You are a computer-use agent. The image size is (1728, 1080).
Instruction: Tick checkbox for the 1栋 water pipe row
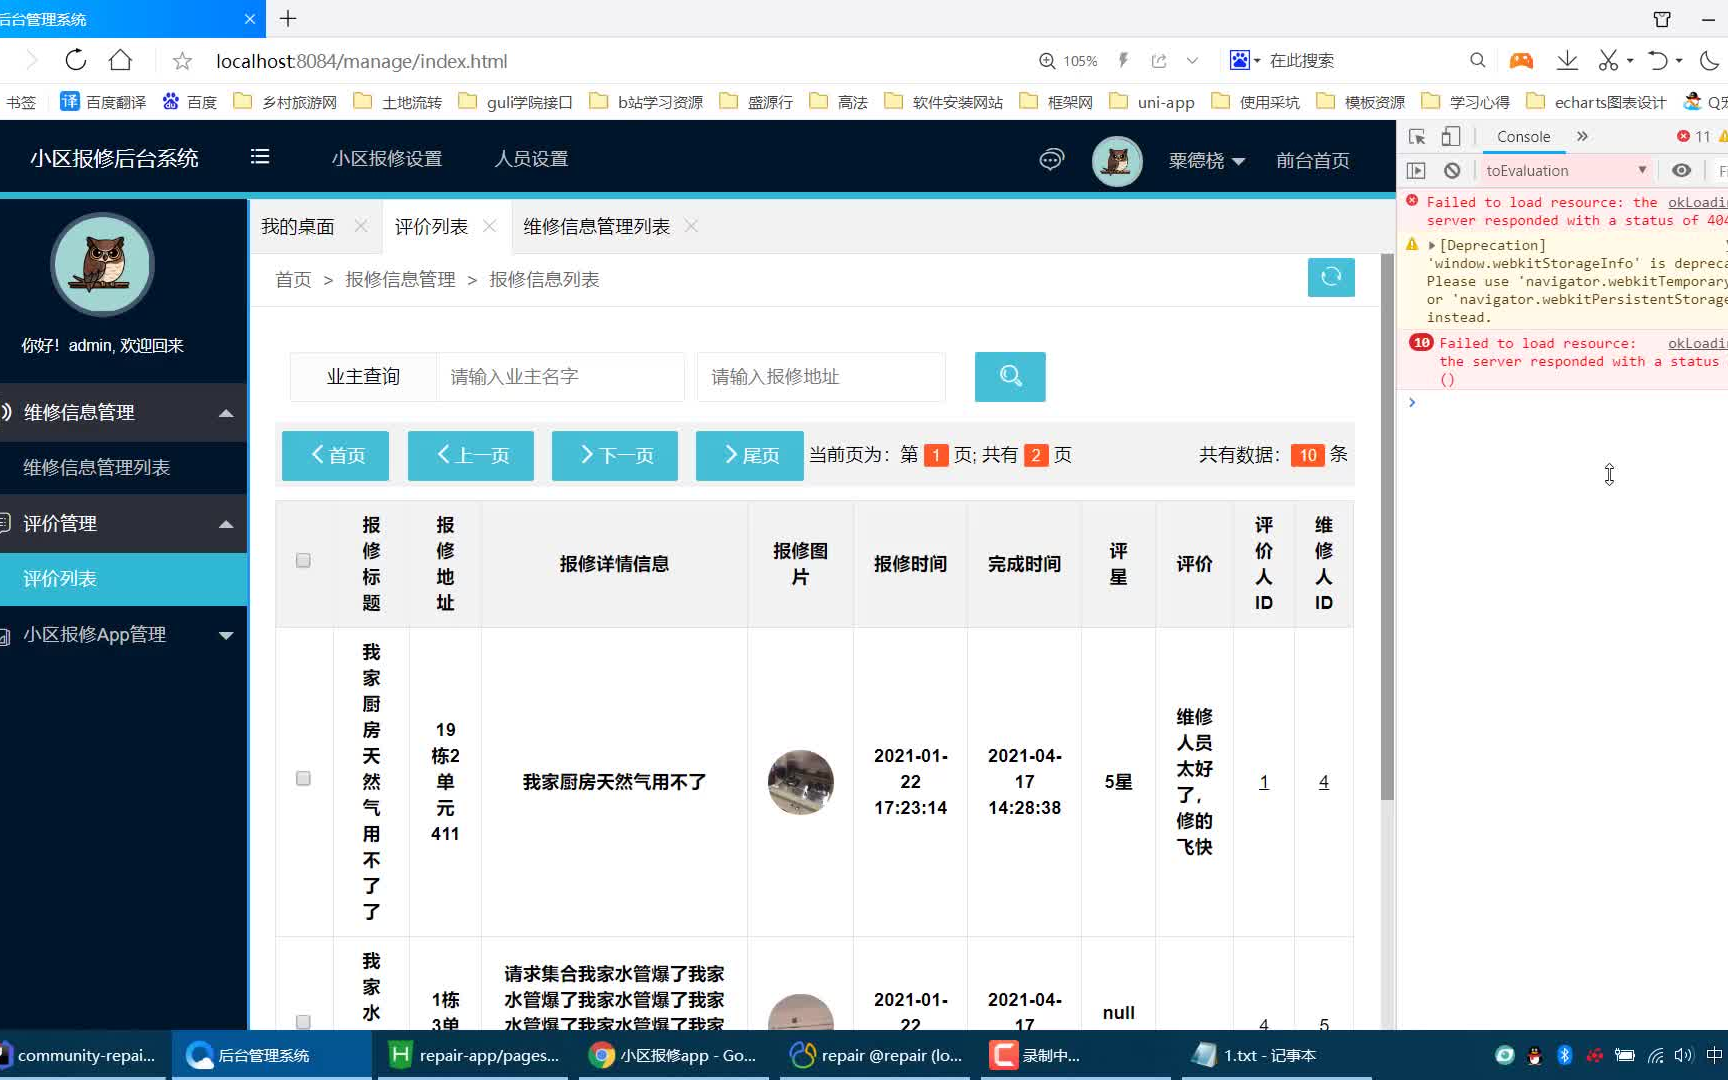pos(303,1021)
